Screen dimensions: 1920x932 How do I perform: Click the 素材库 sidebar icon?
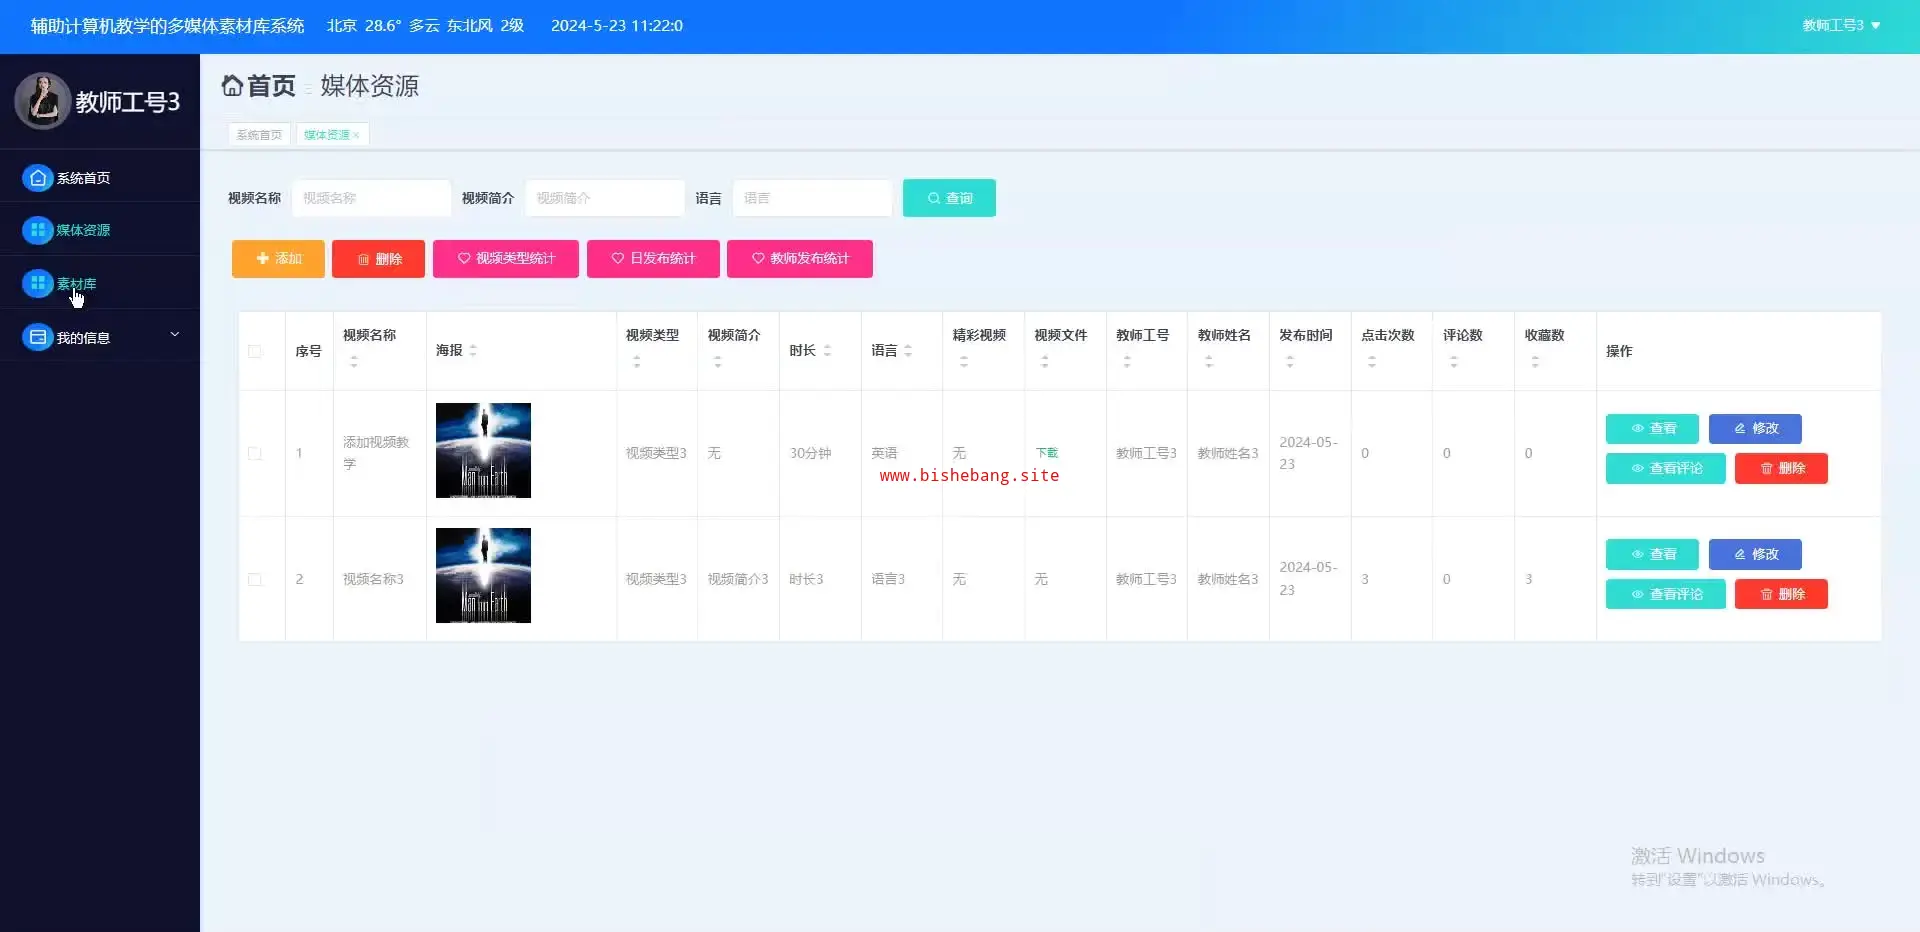click(x=38, y=284)
